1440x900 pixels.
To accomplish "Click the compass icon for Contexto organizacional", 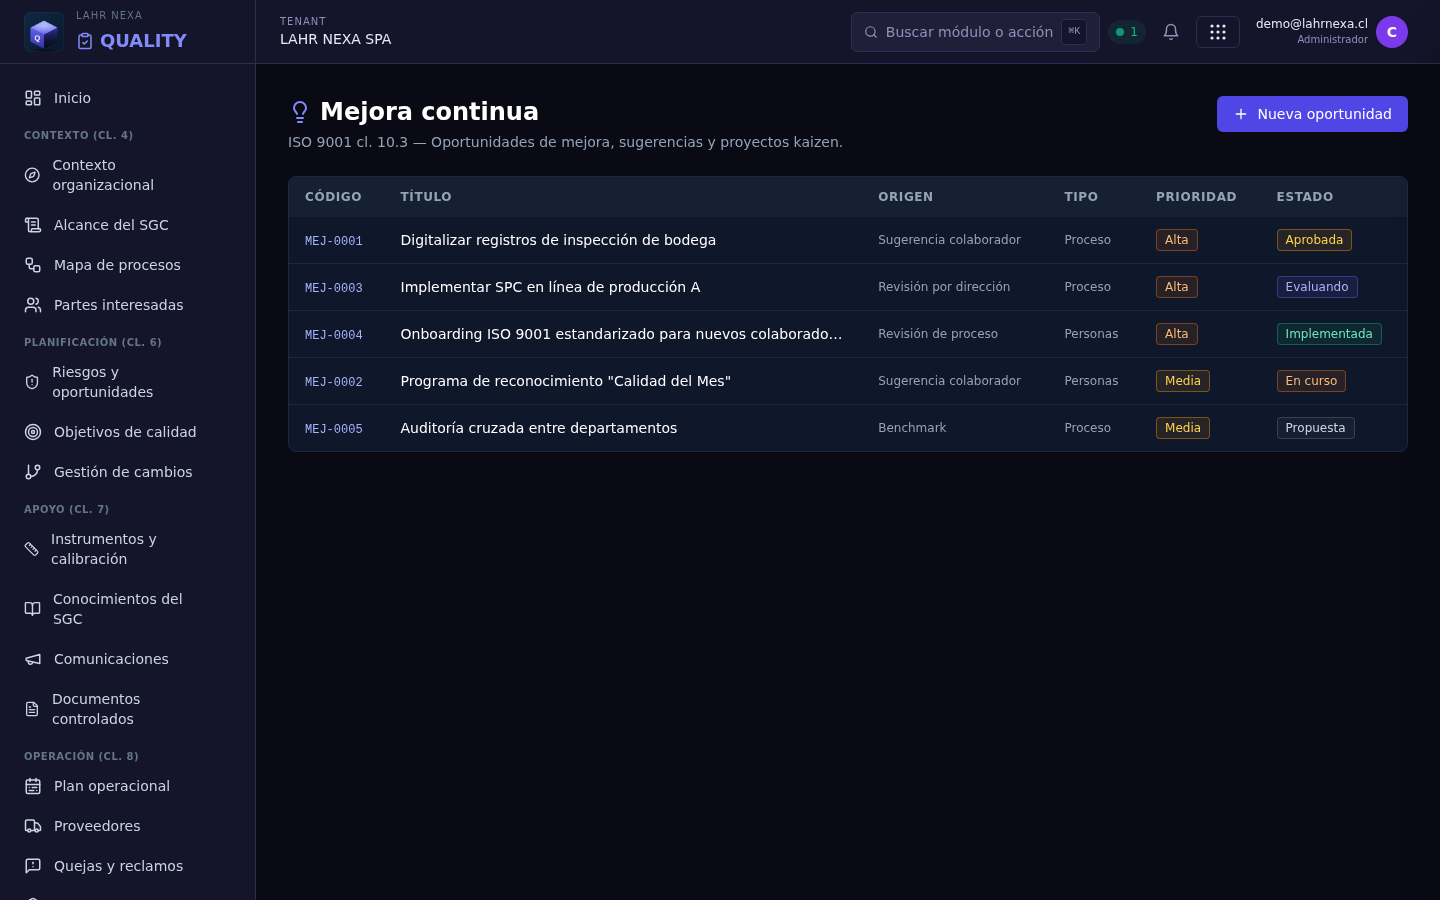I will (x=32, y=175).
